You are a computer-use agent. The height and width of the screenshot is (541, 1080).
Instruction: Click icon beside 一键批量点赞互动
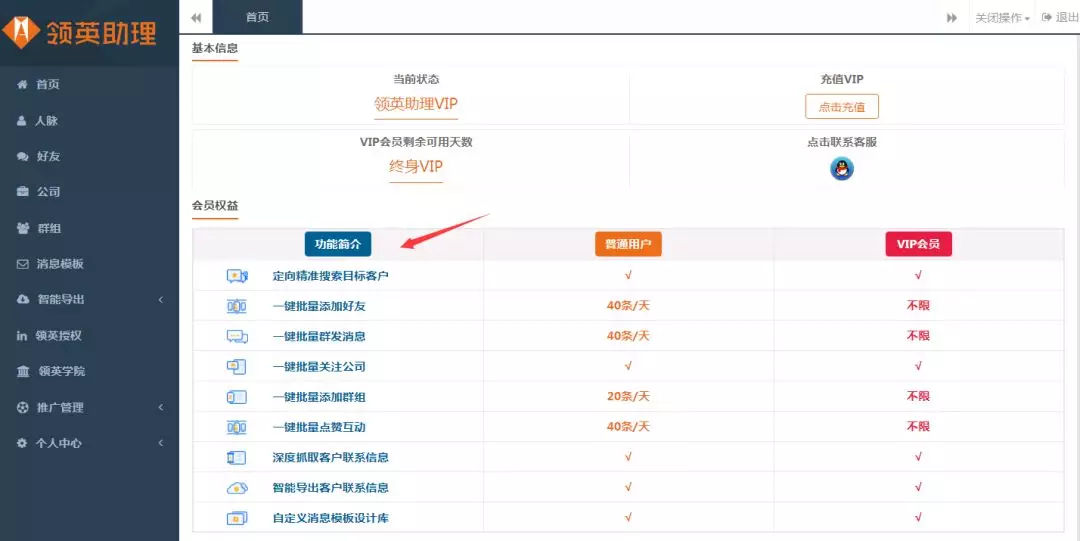(236, 428)
